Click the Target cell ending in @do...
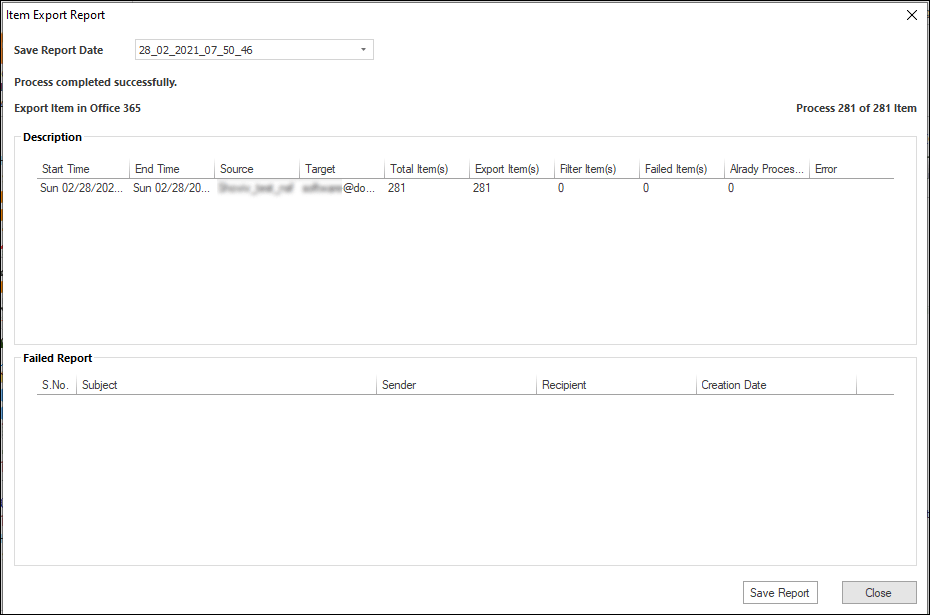The width and height of the screenshot is (930, 615). click(339, 188)
